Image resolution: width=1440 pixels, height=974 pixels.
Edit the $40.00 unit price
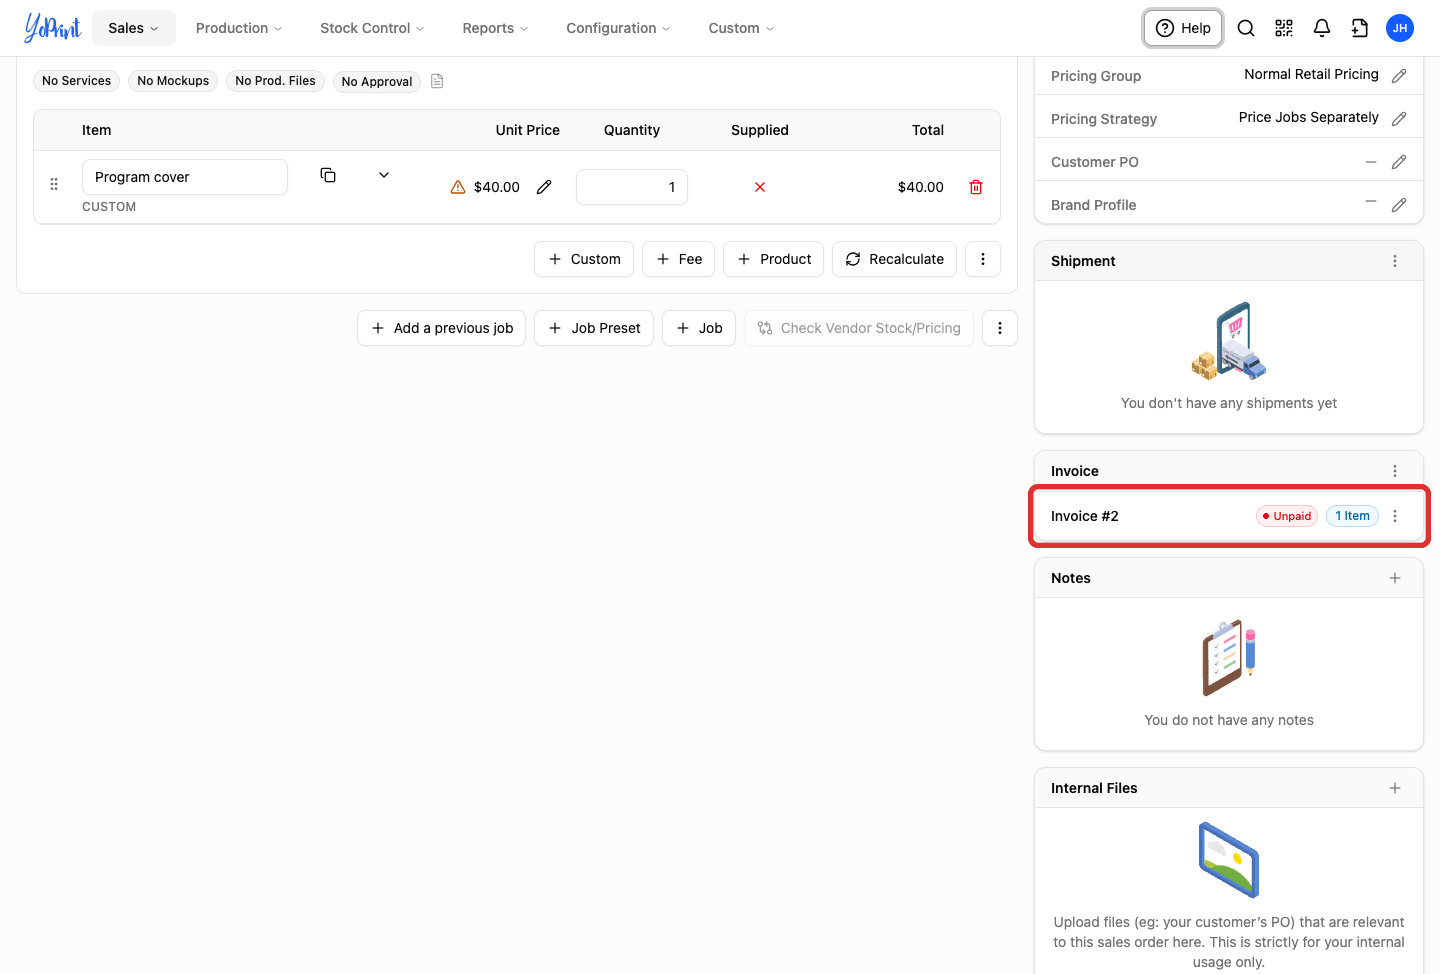544,187
